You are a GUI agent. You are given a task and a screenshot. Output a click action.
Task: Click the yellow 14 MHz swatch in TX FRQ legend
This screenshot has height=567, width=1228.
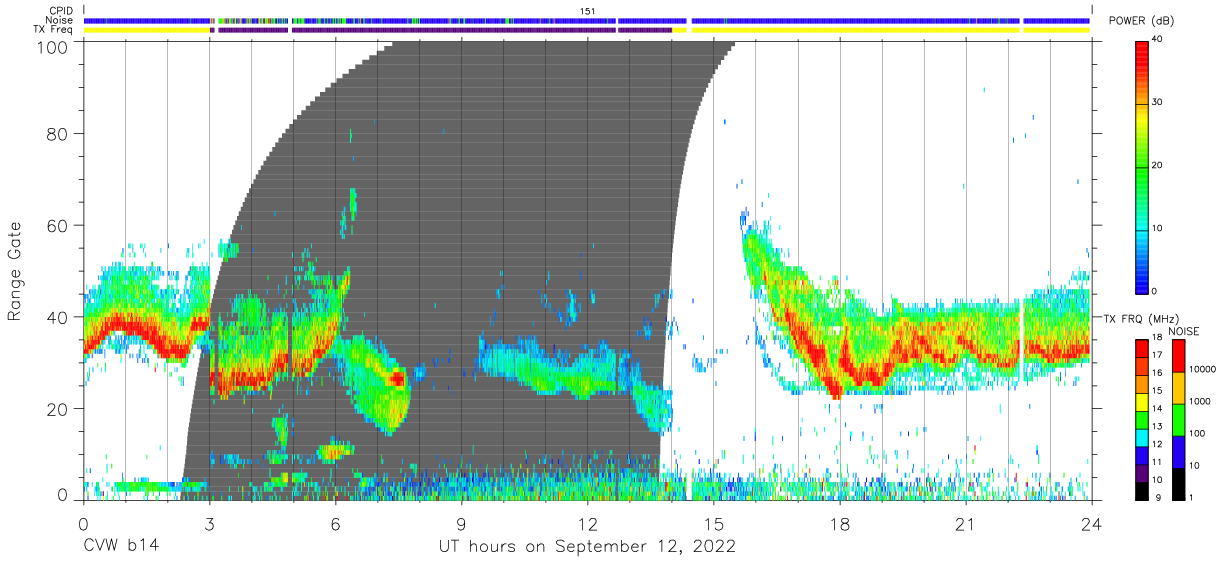pos(1142,402)
